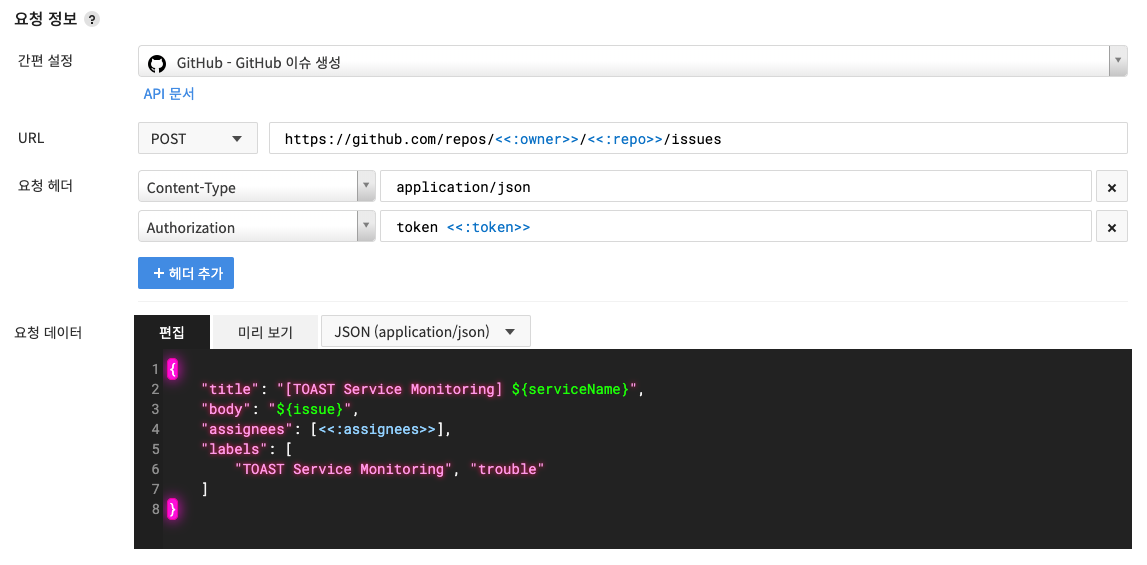The height and width of the screenshot is (565, 1147).
Task: Click the closing brace on line 8
Action: click(x=173, y=509)
